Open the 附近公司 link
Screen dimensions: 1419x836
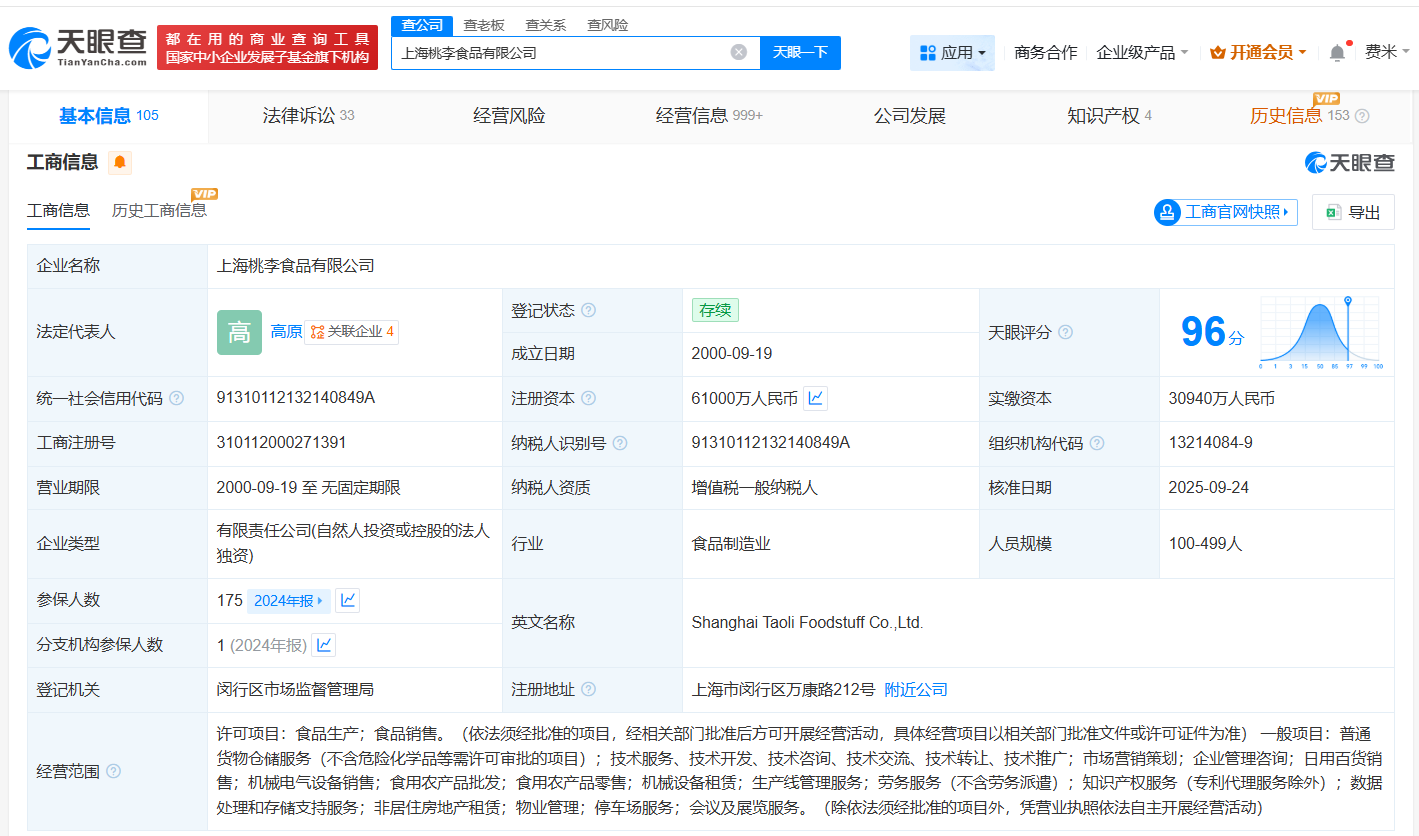point(917,689)
